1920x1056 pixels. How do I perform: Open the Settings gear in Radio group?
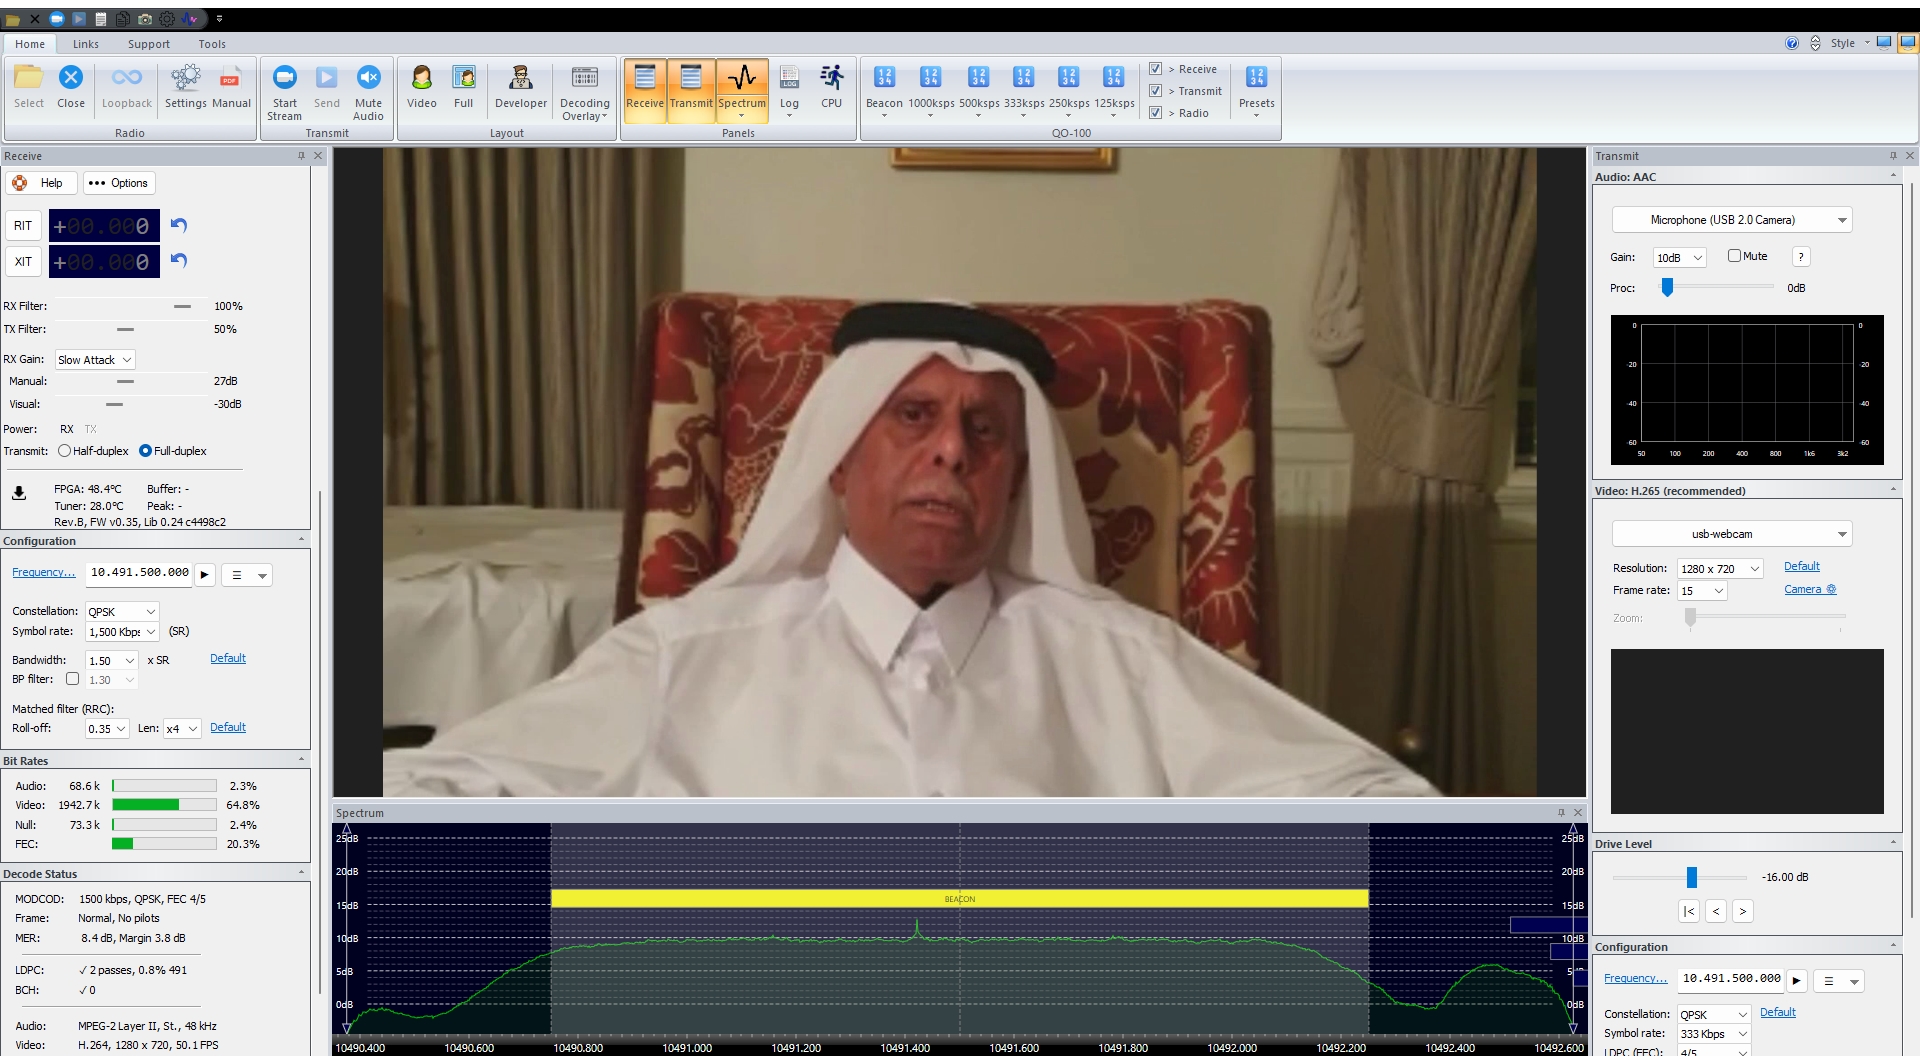pyautogui.click(x=185, y=79)
